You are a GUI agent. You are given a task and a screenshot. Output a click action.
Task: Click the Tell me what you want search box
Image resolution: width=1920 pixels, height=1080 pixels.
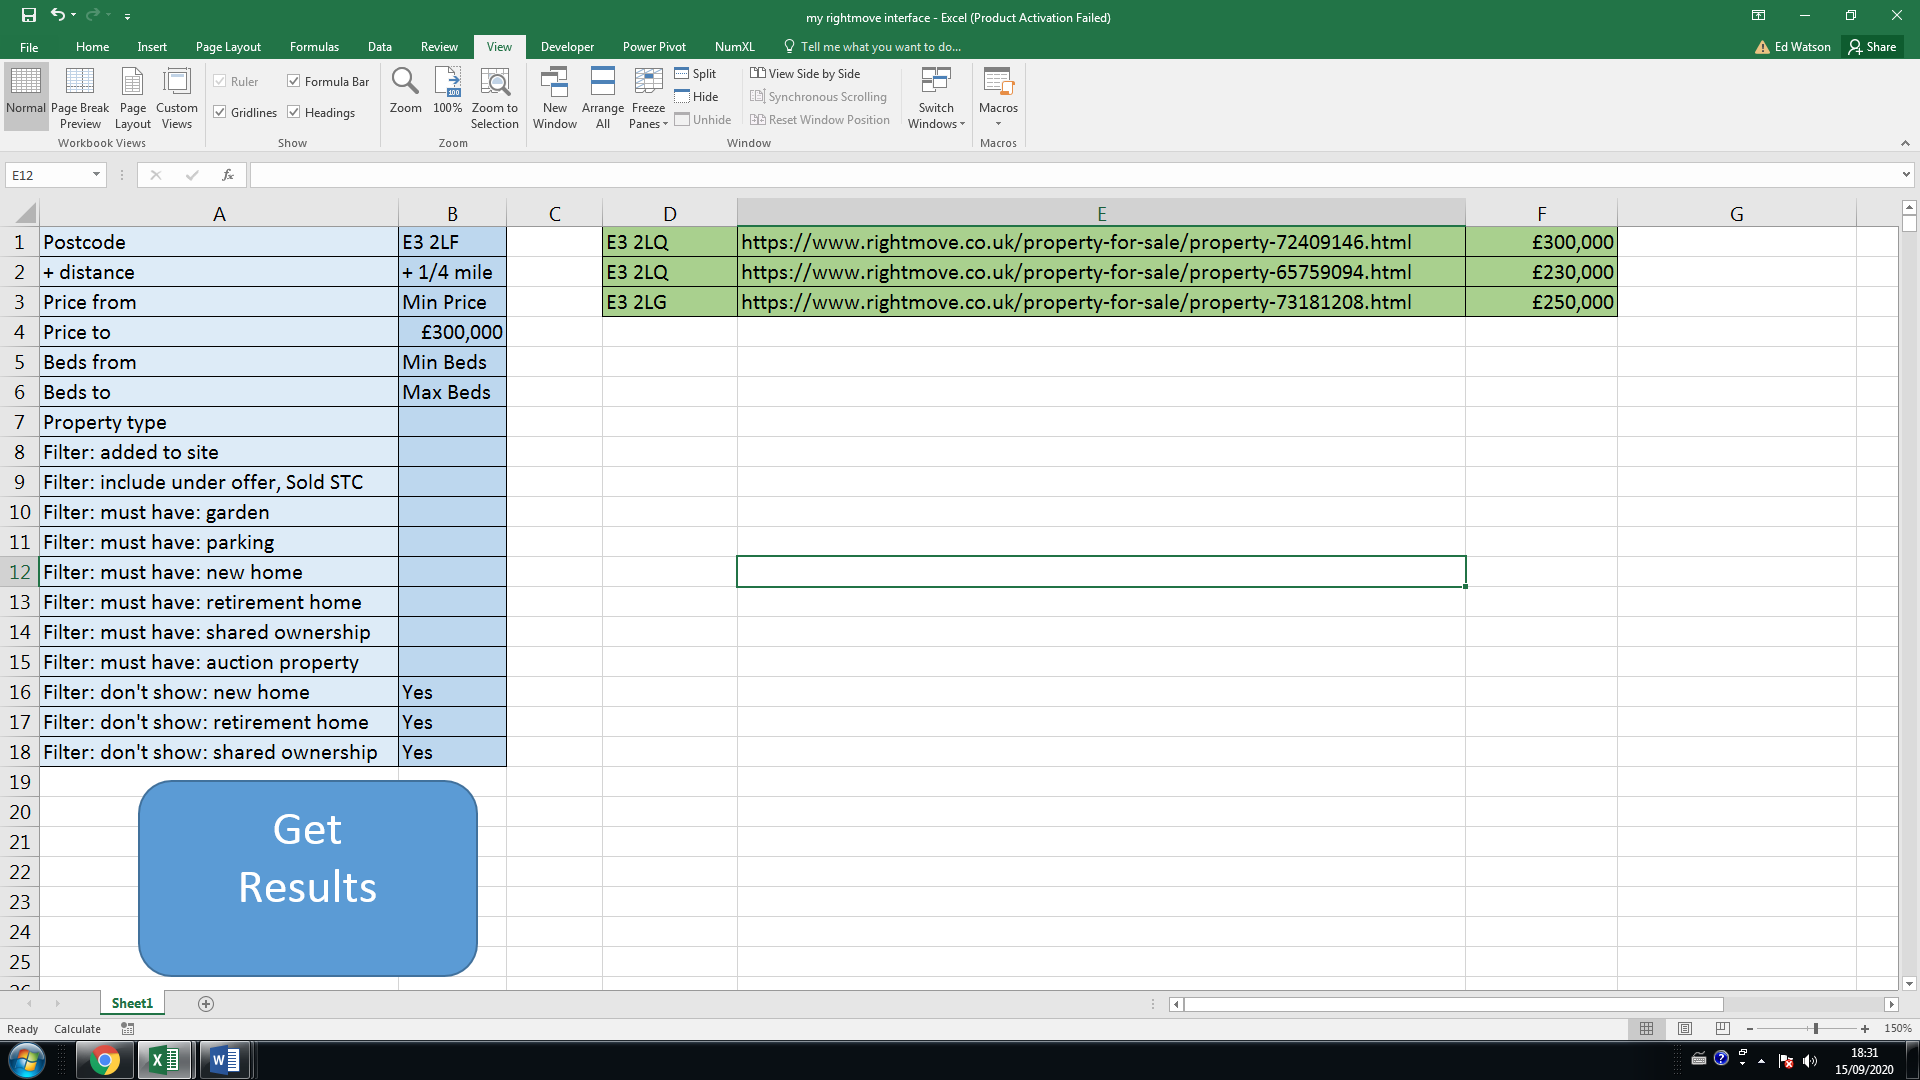880,47
